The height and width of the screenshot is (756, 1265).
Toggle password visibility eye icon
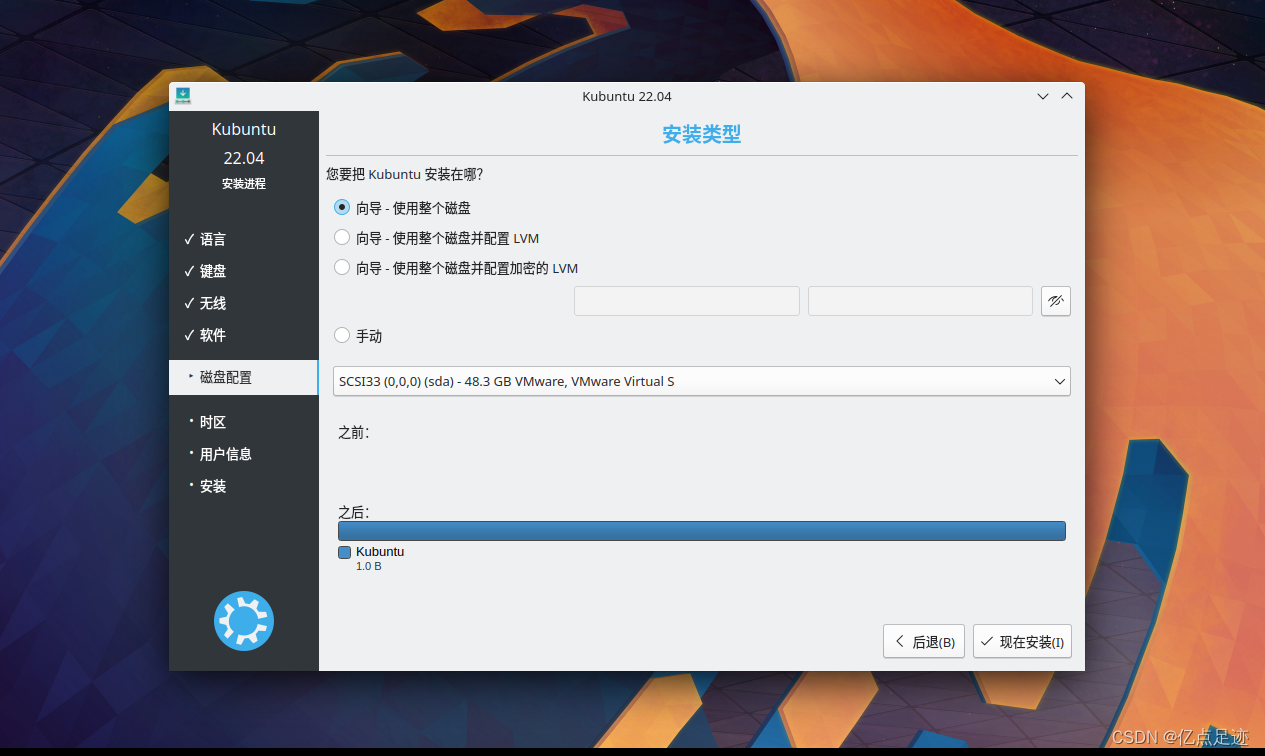(1055, 301)
